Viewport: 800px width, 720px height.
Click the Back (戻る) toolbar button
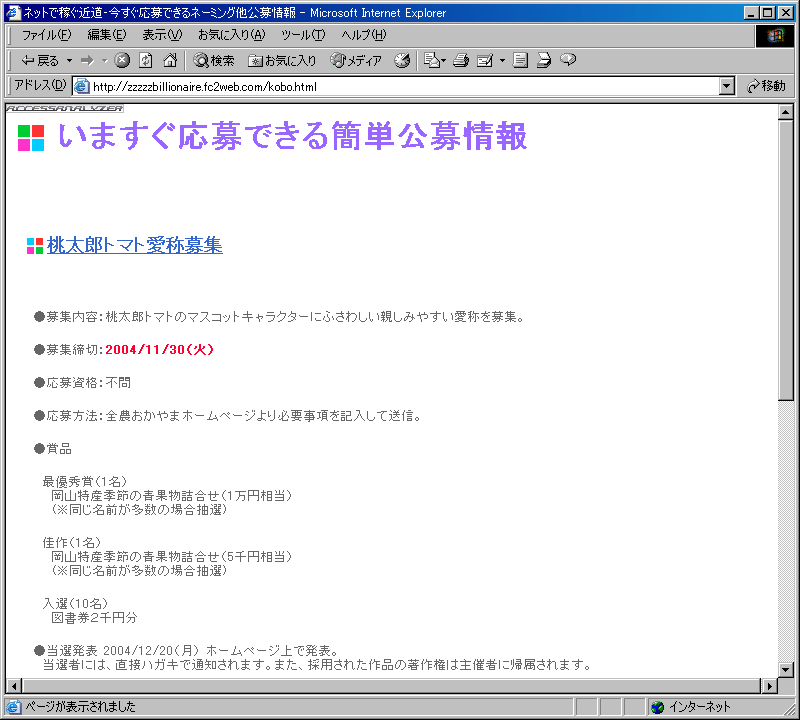click(40, 61)
